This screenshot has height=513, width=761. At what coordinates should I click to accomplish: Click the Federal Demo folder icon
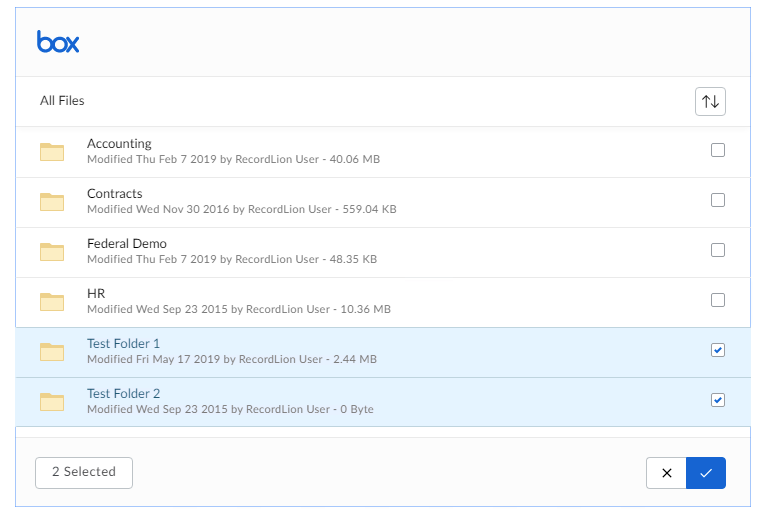[x=52, y=252]
